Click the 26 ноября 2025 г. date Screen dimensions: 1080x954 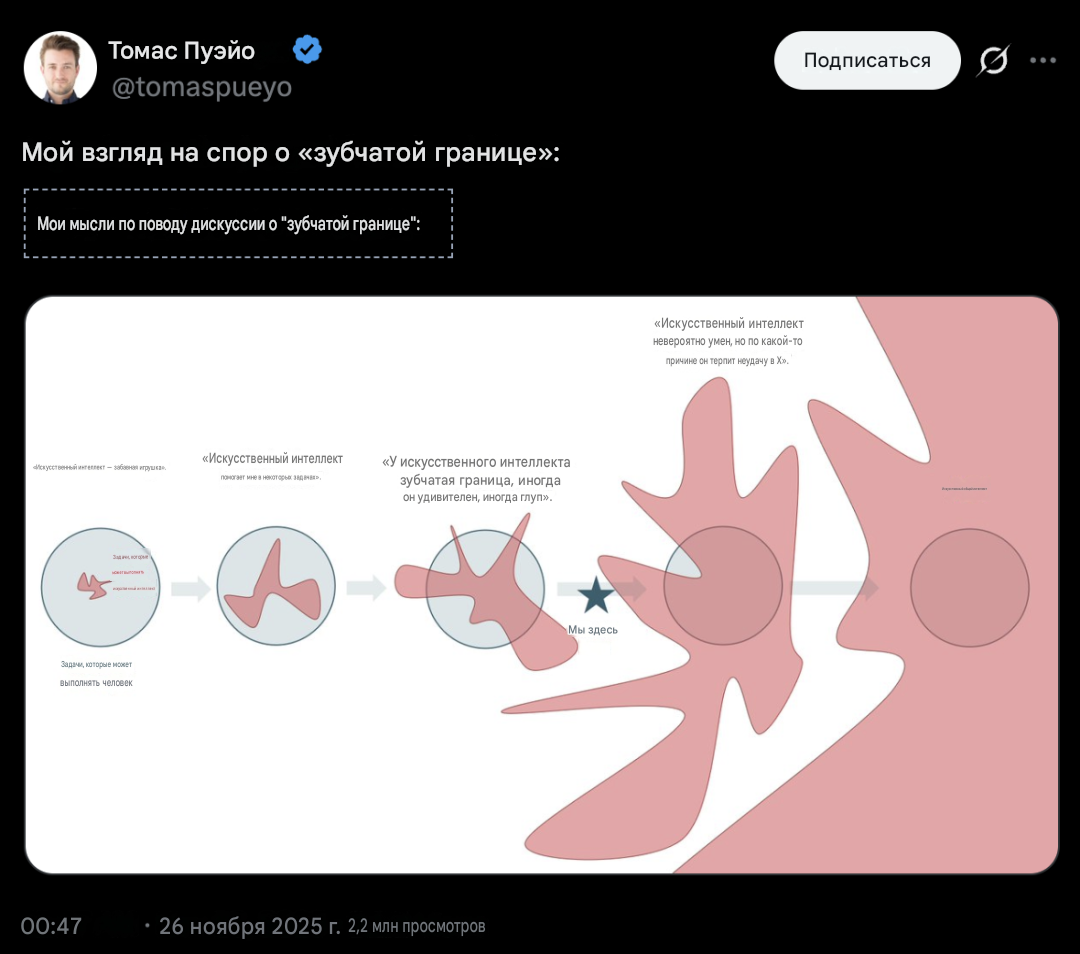point(249,926)
